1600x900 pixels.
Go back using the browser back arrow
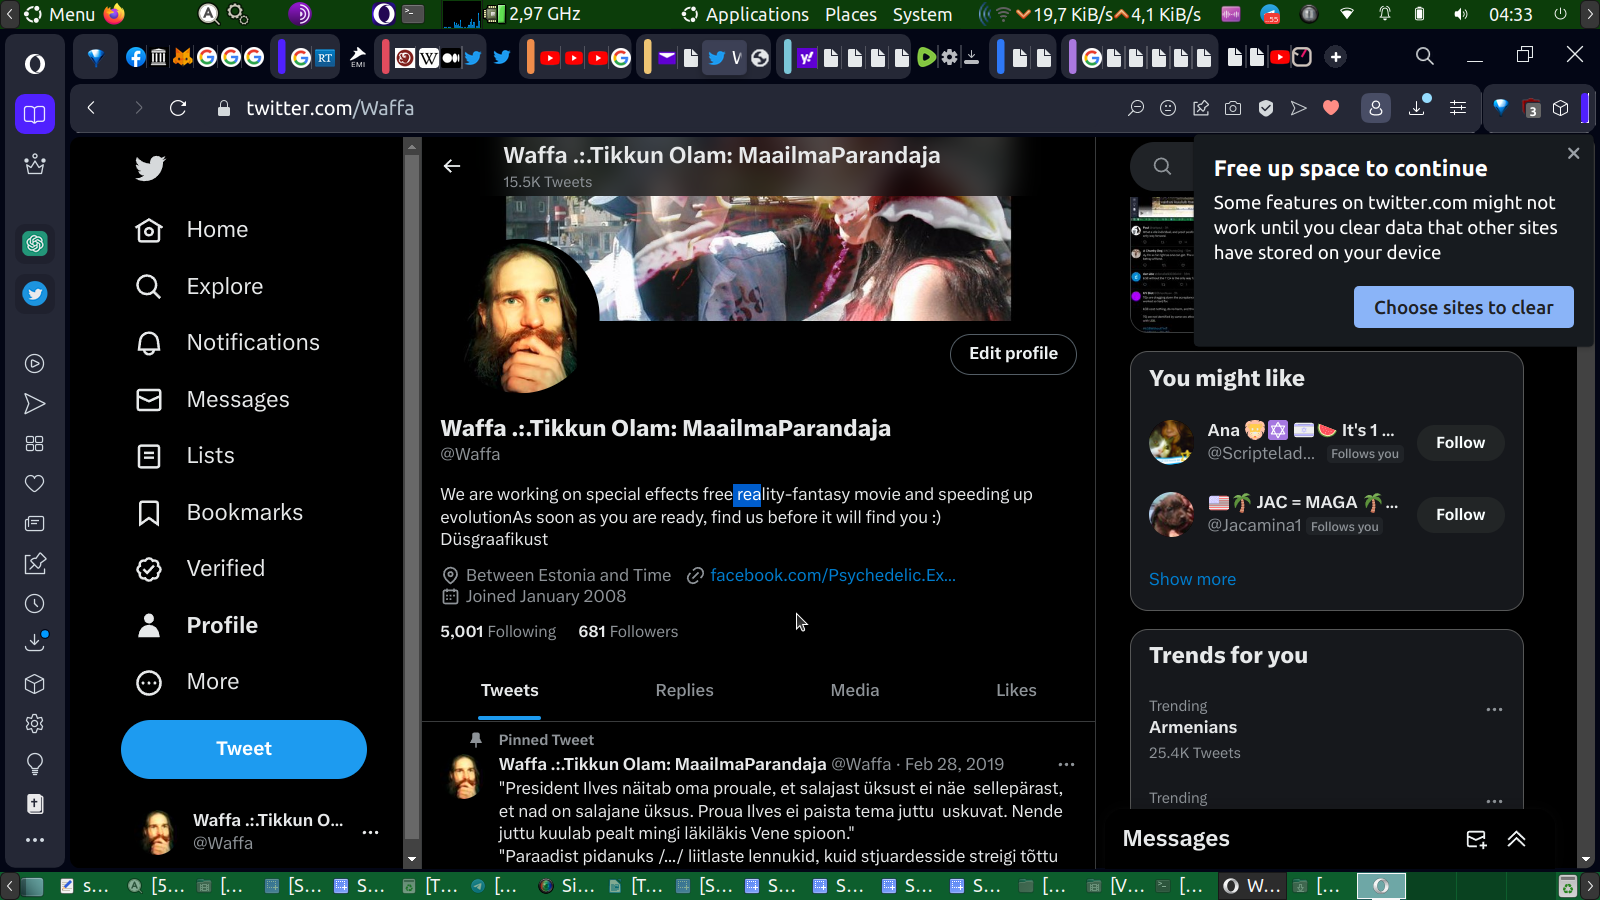tap(91, 108)
